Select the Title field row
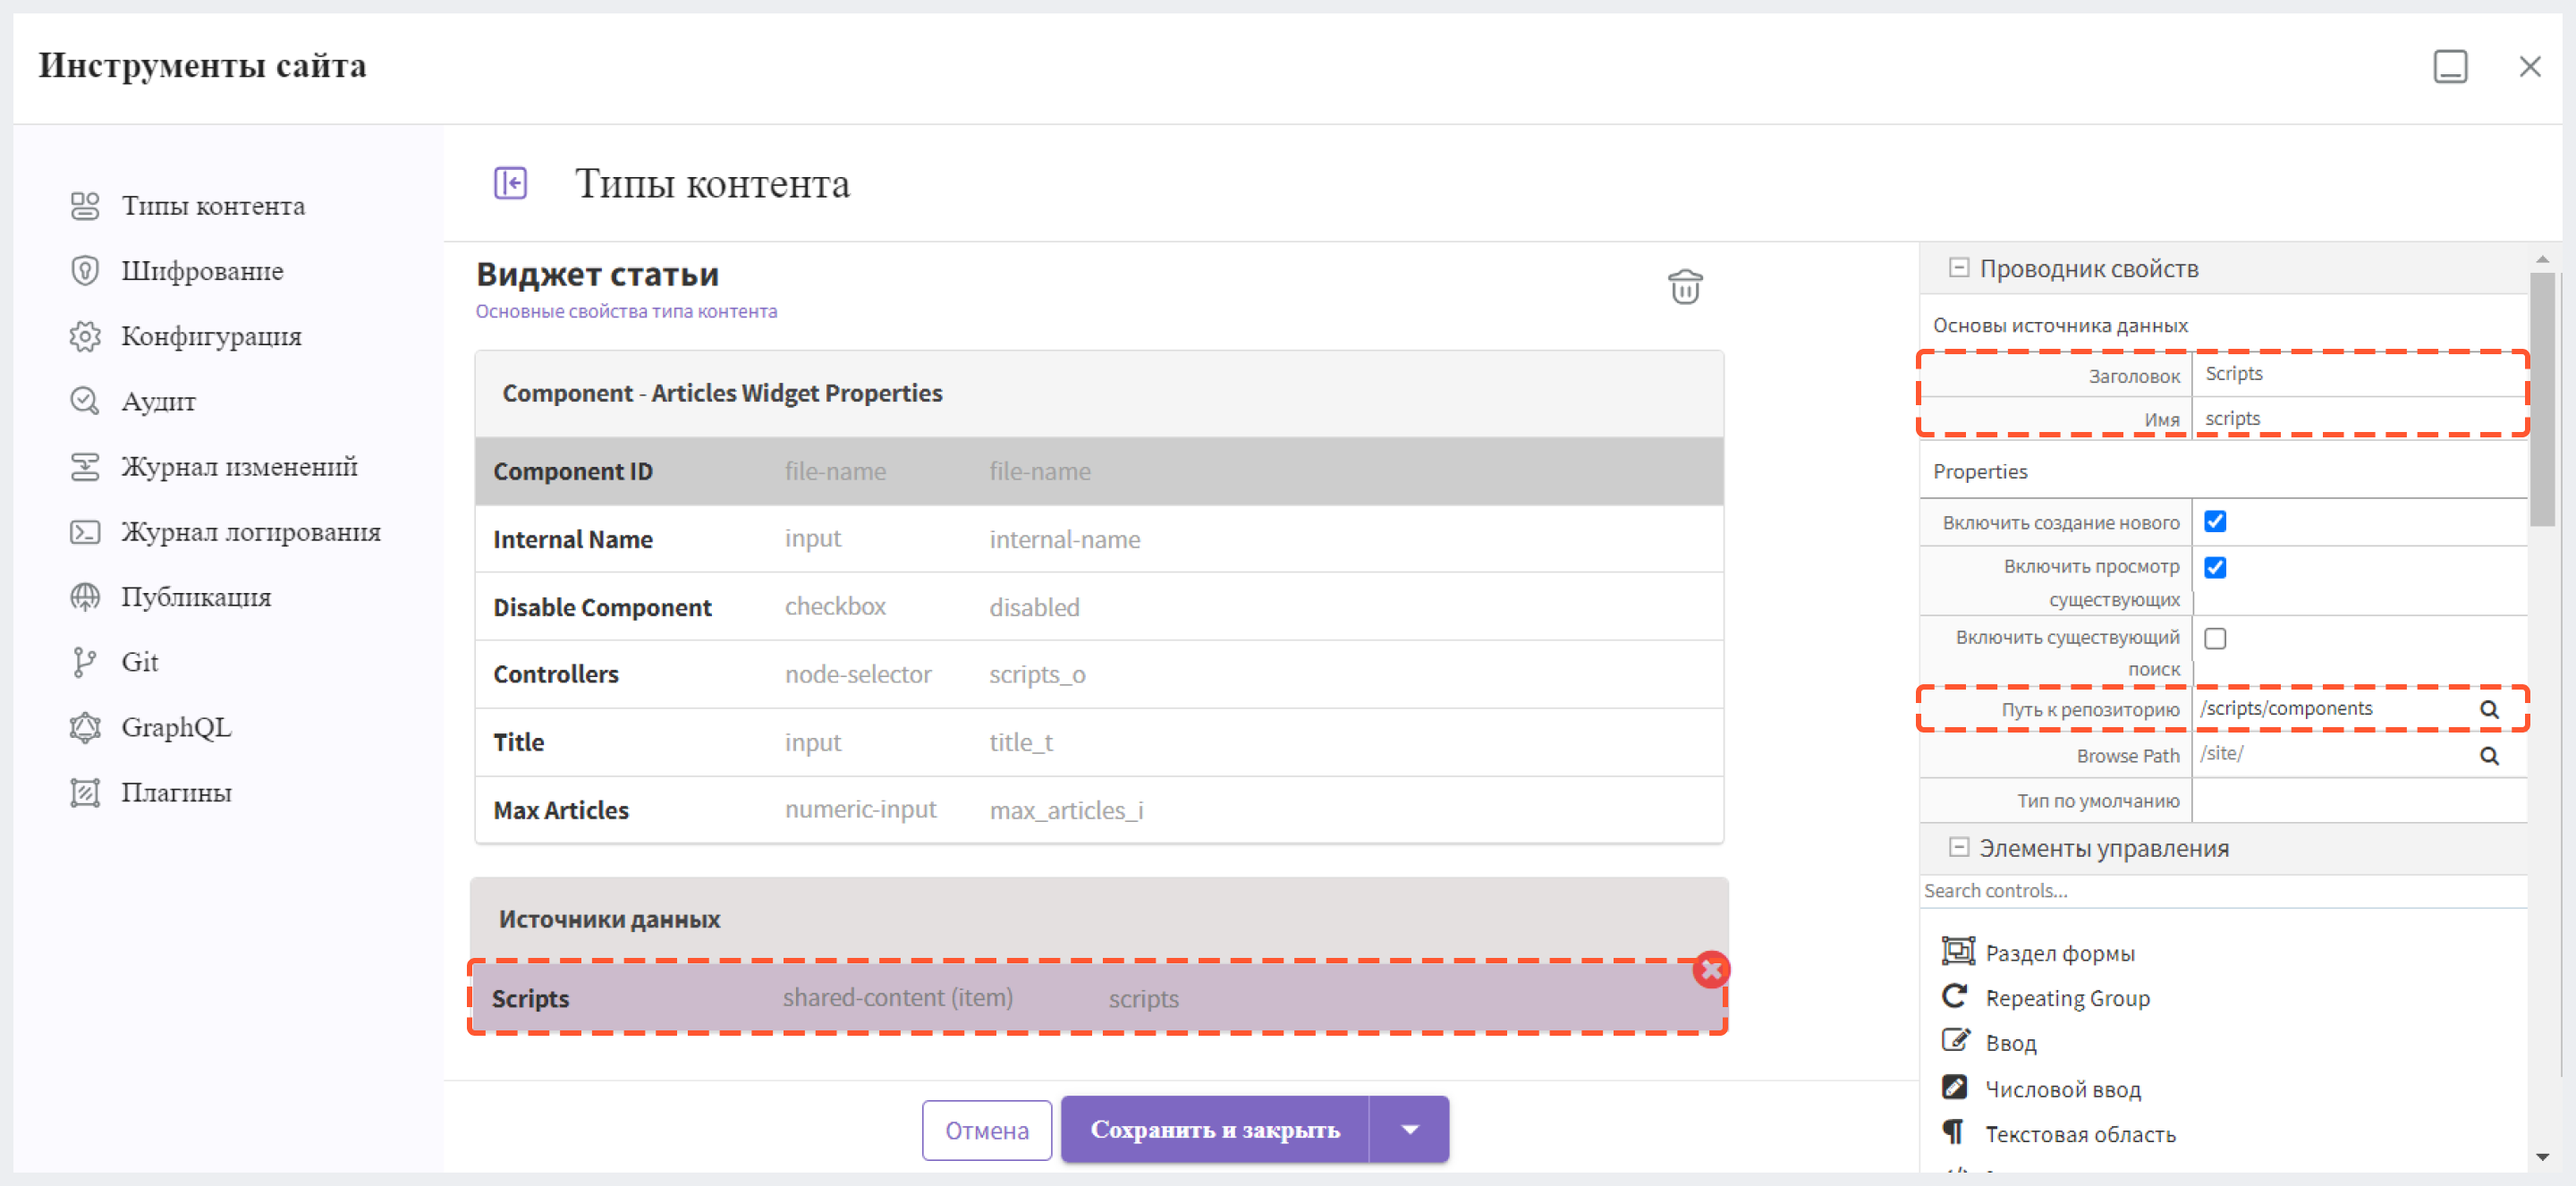This screenshot has width=2576, height=1186. click(1099, 742)
